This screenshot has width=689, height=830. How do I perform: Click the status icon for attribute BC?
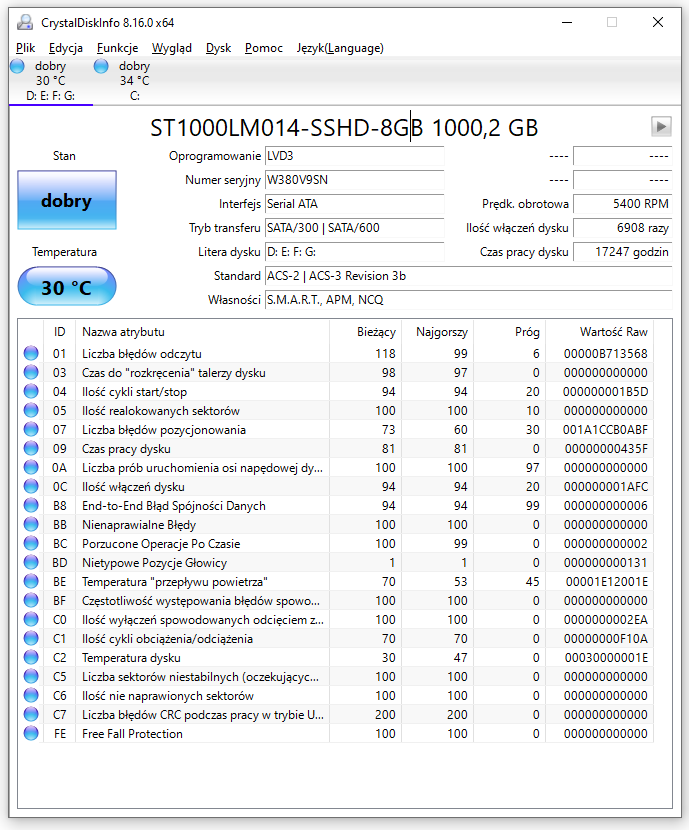31,544
